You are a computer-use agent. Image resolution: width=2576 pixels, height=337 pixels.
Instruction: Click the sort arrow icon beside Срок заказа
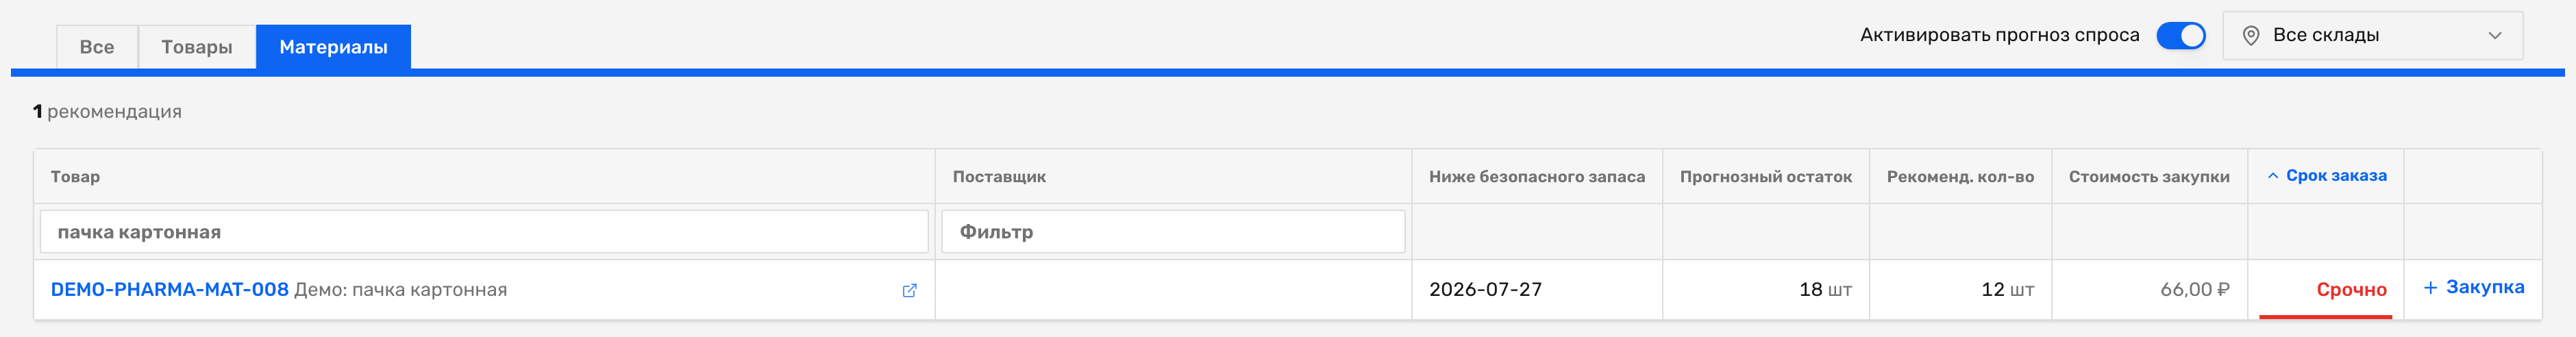[x=2272, y=176]
